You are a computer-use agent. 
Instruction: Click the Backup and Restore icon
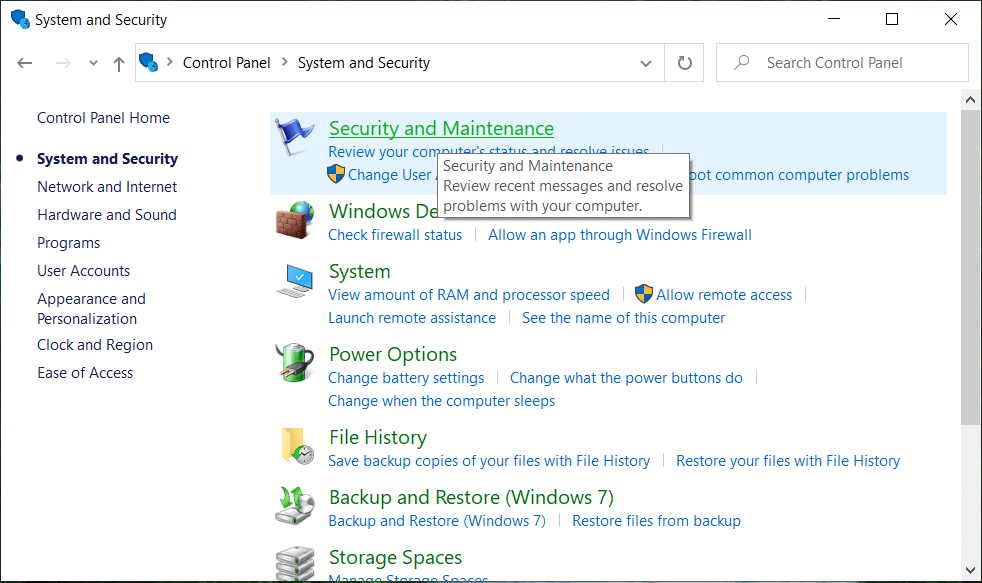(296, 506)
